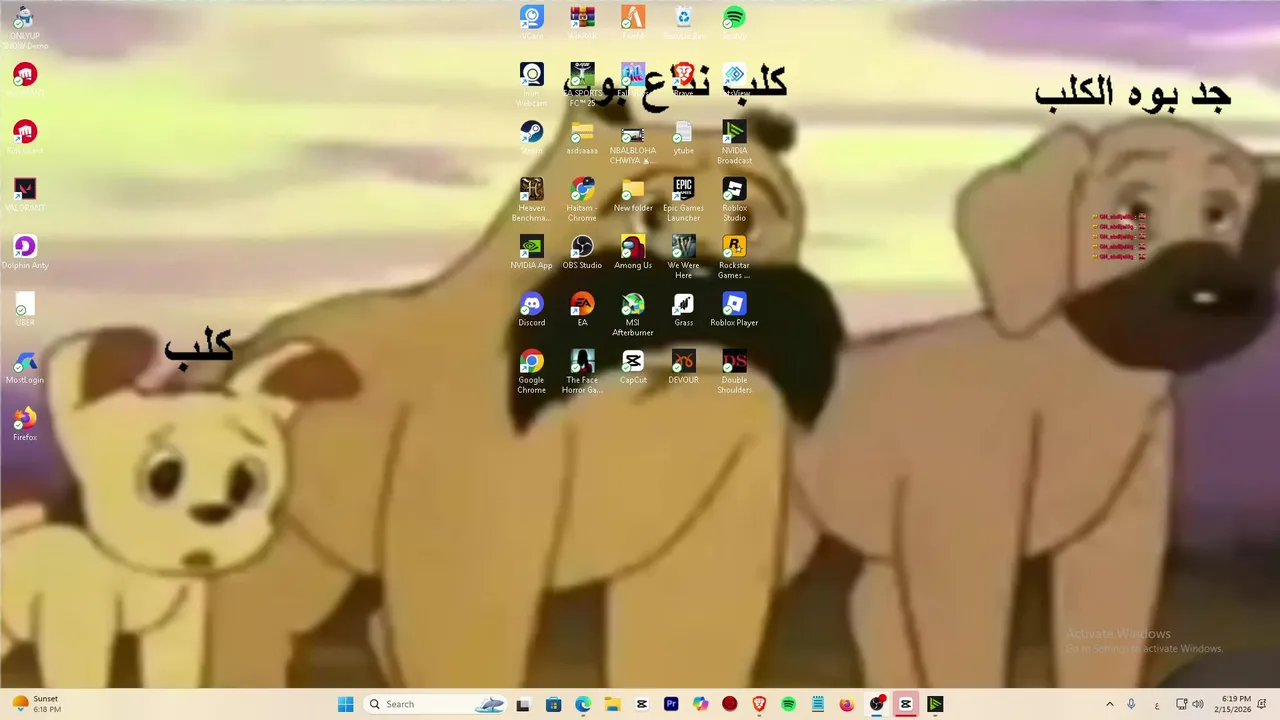This screenshot has height=720, width=1280.
Task: Select the FiveM desktop icon
Action: click(633, 22)
